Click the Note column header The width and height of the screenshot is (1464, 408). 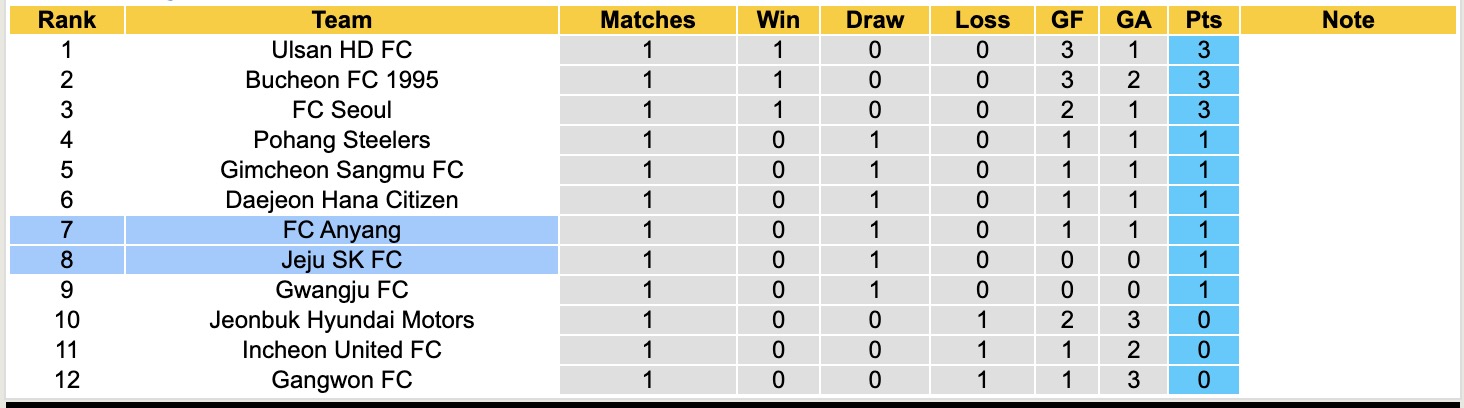tap(1347, 20)
